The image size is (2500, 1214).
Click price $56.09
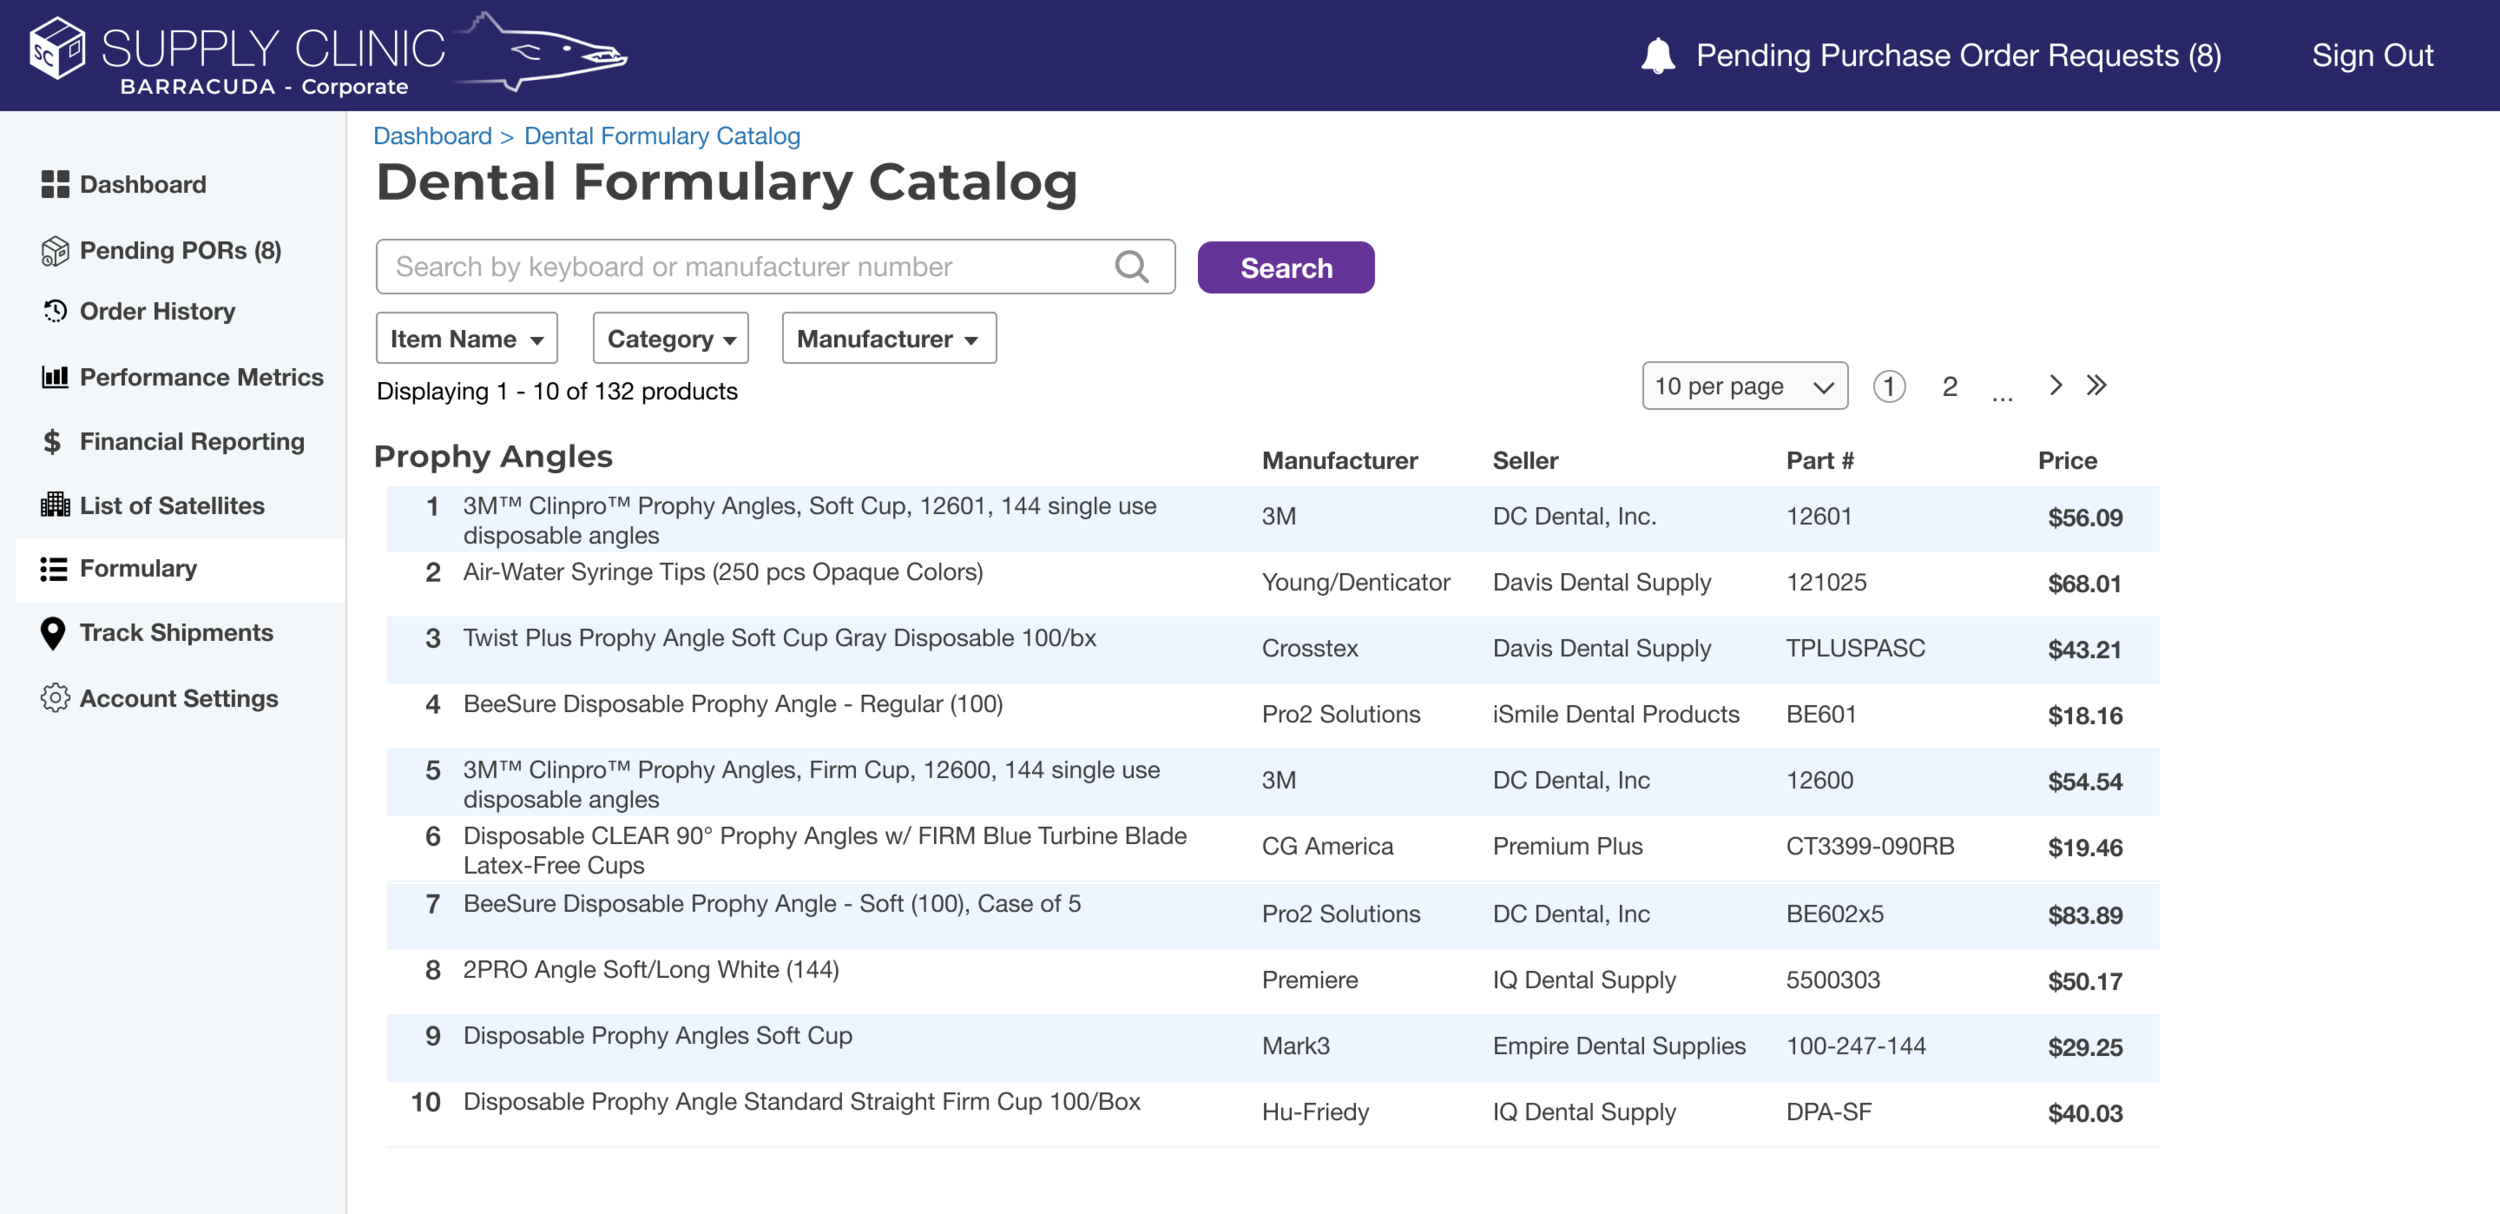pos(2085,517)
